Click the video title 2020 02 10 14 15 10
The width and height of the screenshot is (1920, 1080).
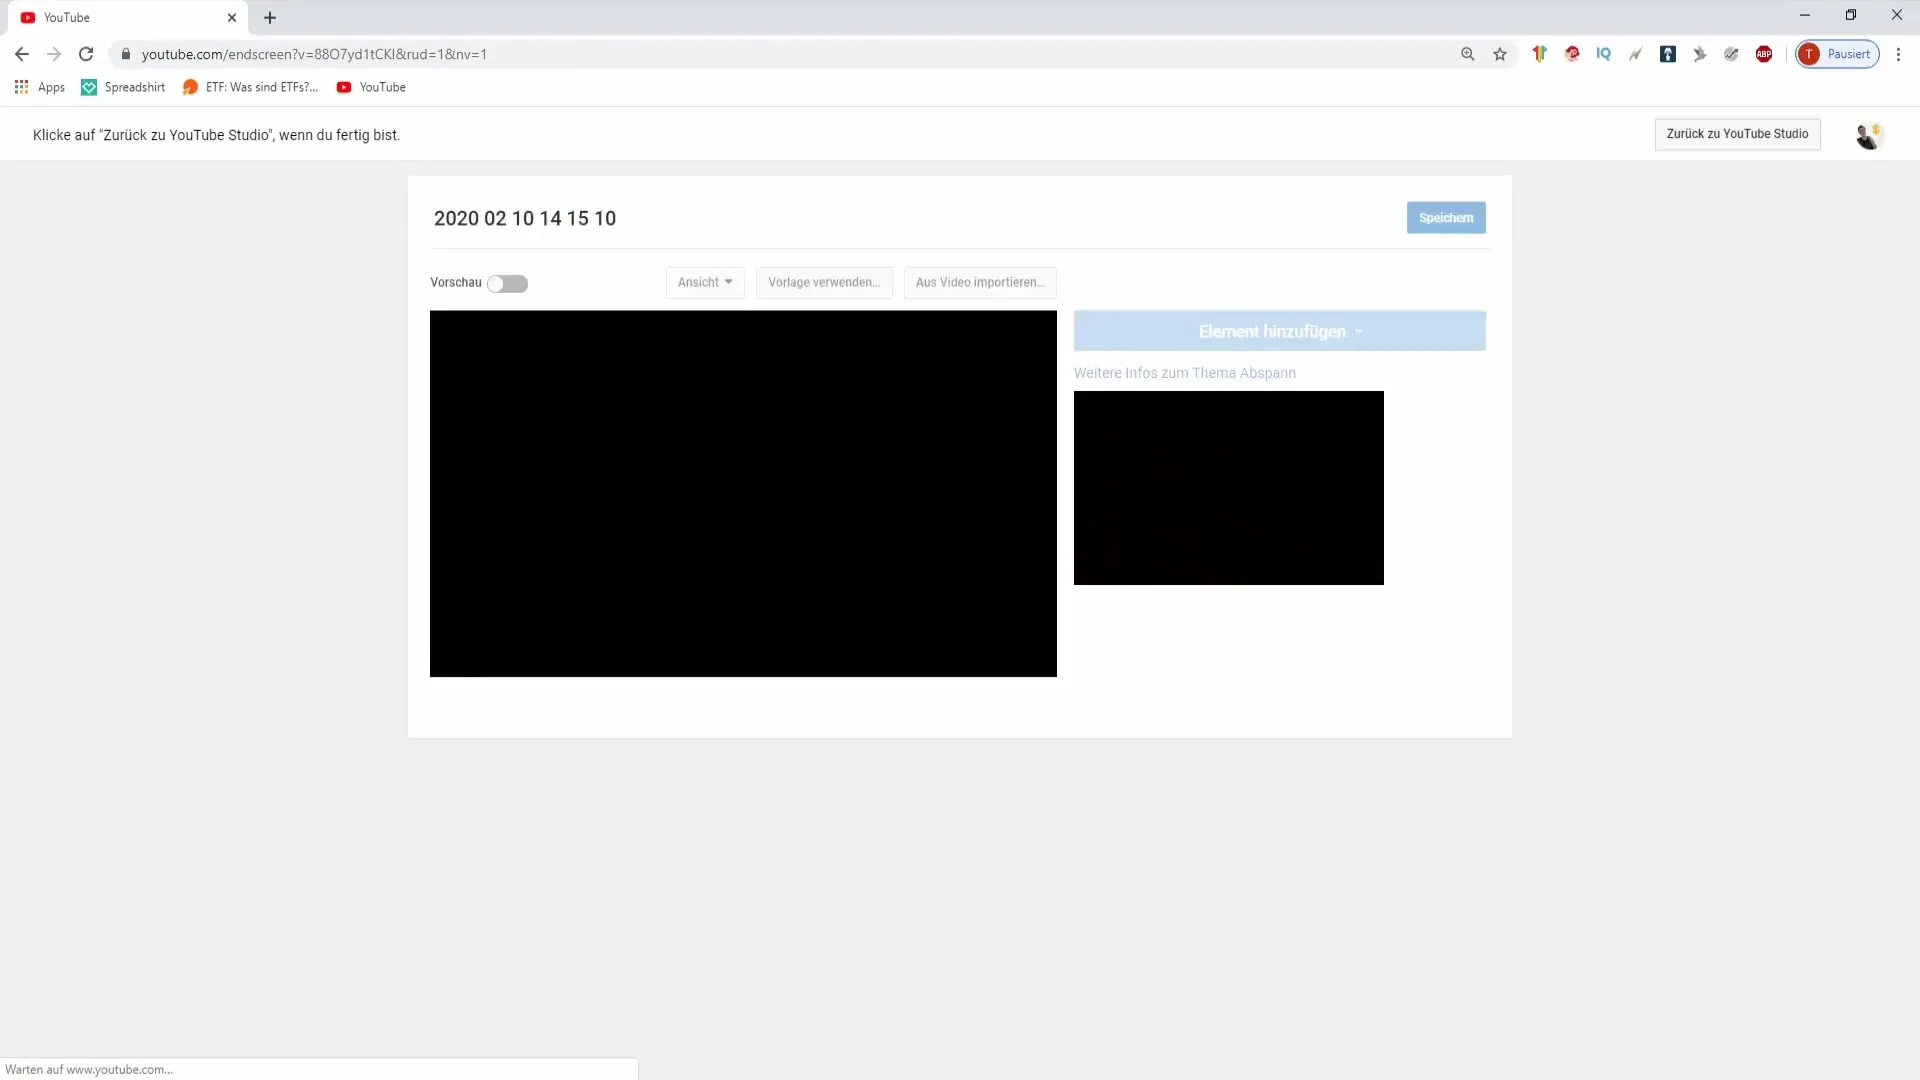[525, 218]
